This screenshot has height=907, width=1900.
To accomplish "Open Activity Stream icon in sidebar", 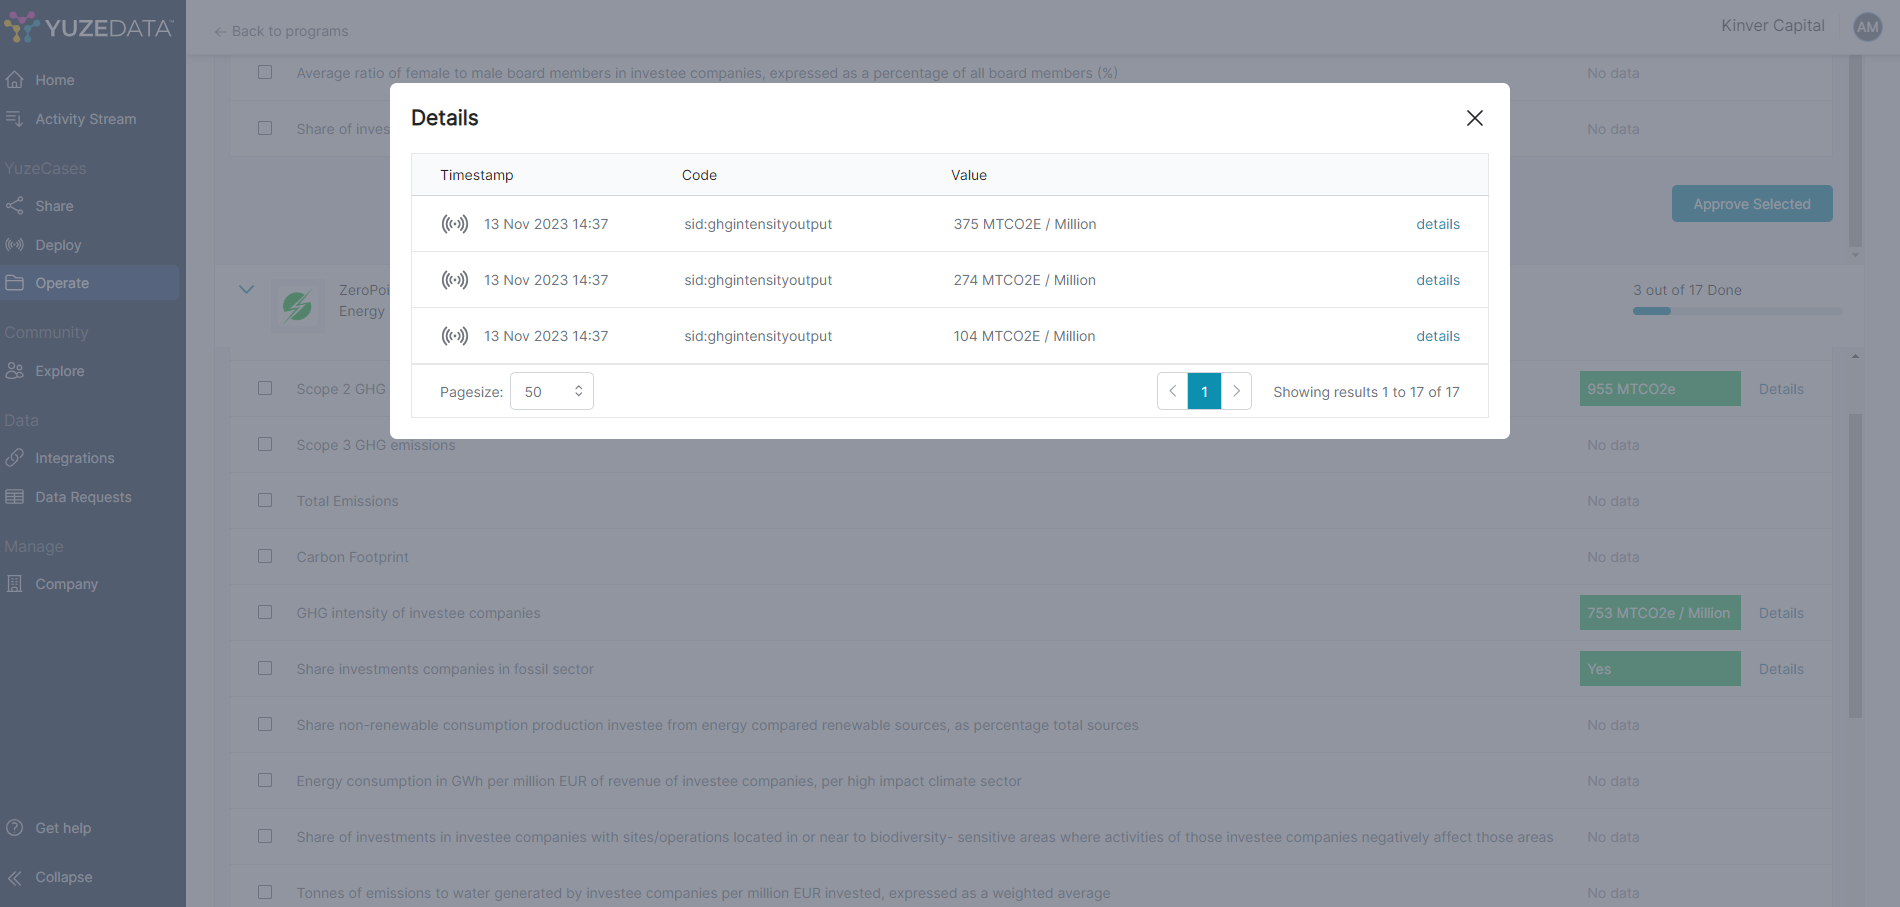I will tap(15, 119).
